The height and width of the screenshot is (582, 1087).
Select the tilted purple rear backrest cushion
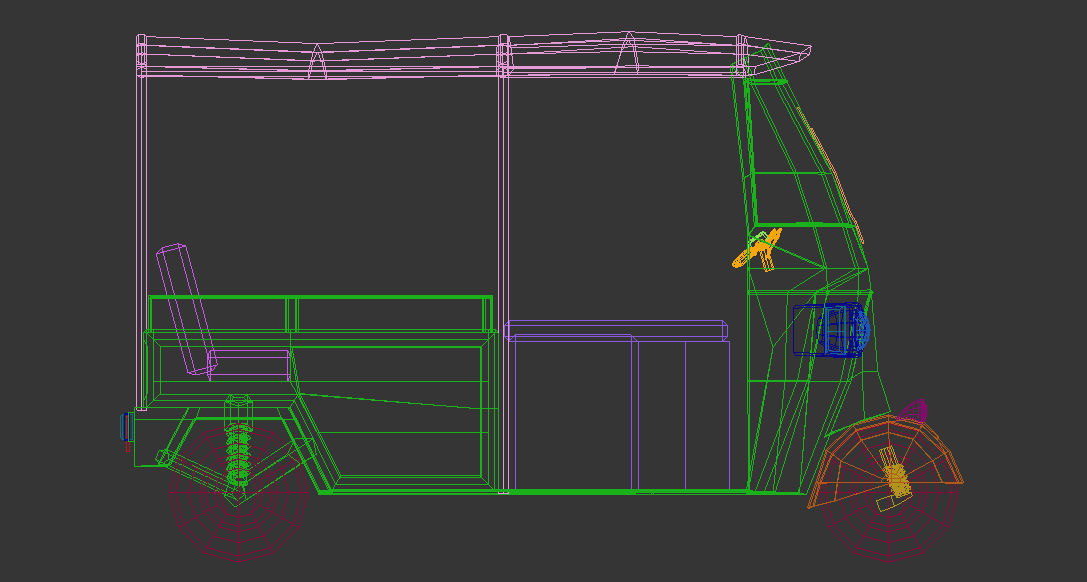[x=186, y=310]
